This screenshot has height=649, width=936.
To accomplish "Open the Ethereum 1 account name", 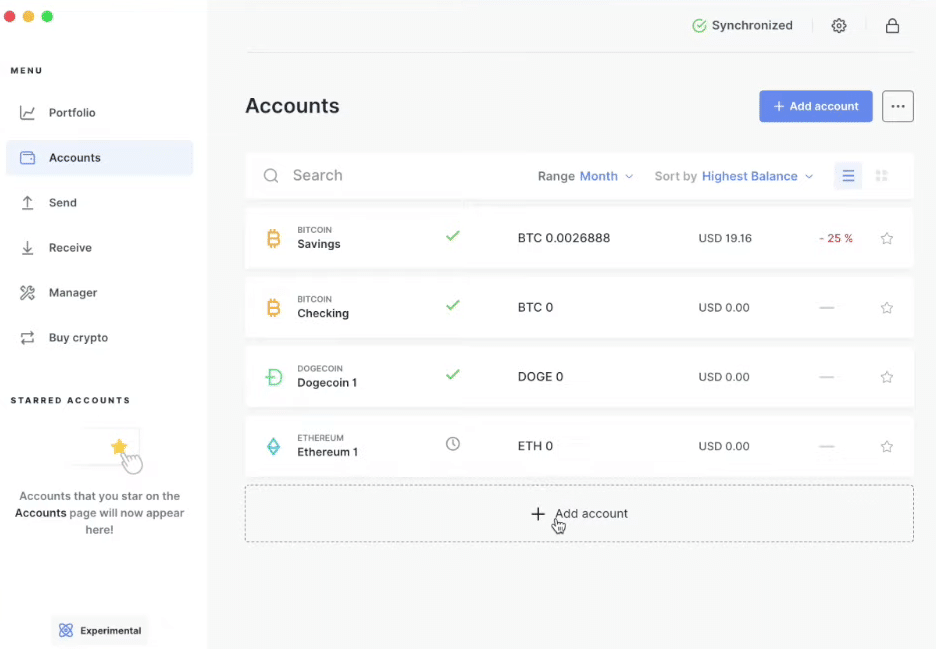I will coord(328,452).
